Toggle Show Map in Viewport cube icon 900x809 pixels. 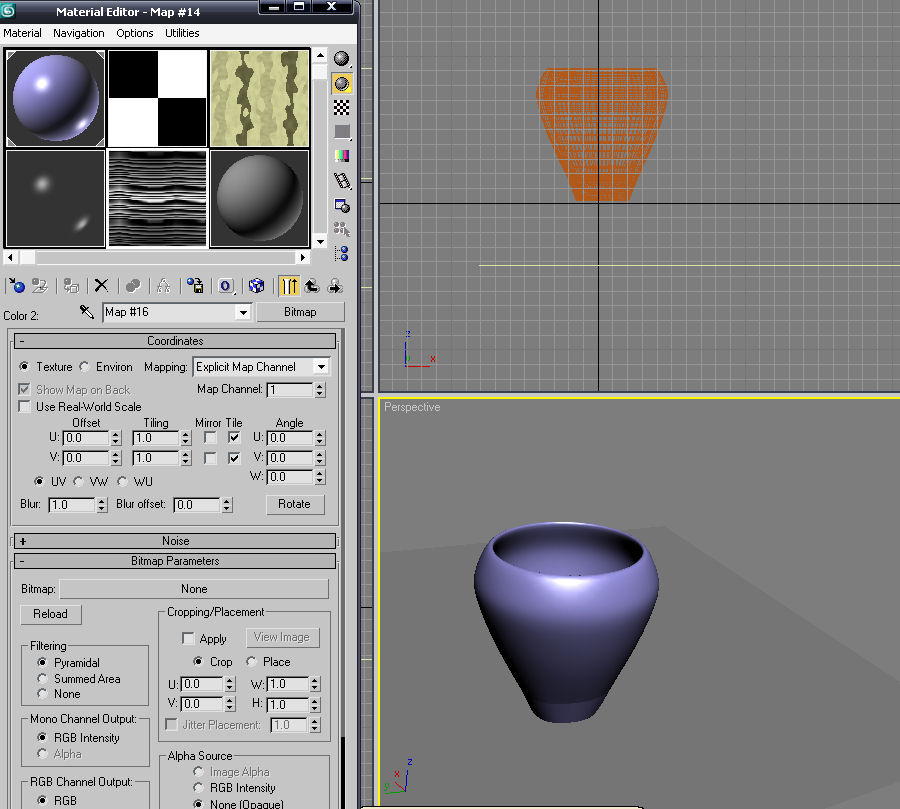pyautogui.click(x=256, y=286)
